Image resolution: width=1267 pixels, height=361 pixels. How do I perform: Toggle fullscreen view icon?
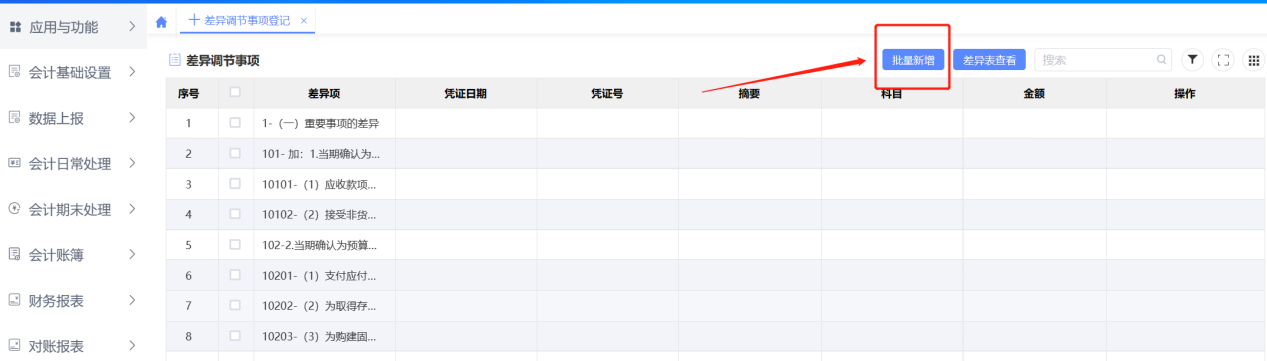1222,60
